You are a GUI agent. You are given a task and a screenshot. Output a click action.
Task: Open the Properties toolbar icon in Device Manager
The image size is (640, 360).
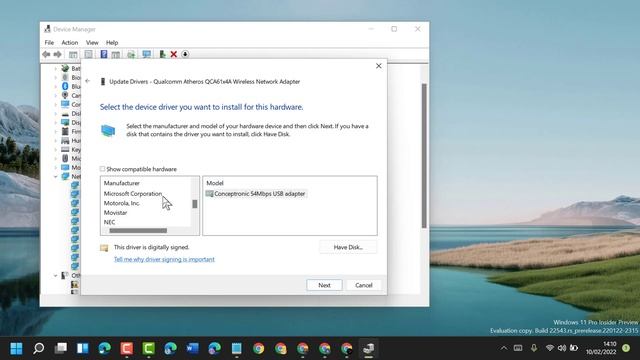89,54
